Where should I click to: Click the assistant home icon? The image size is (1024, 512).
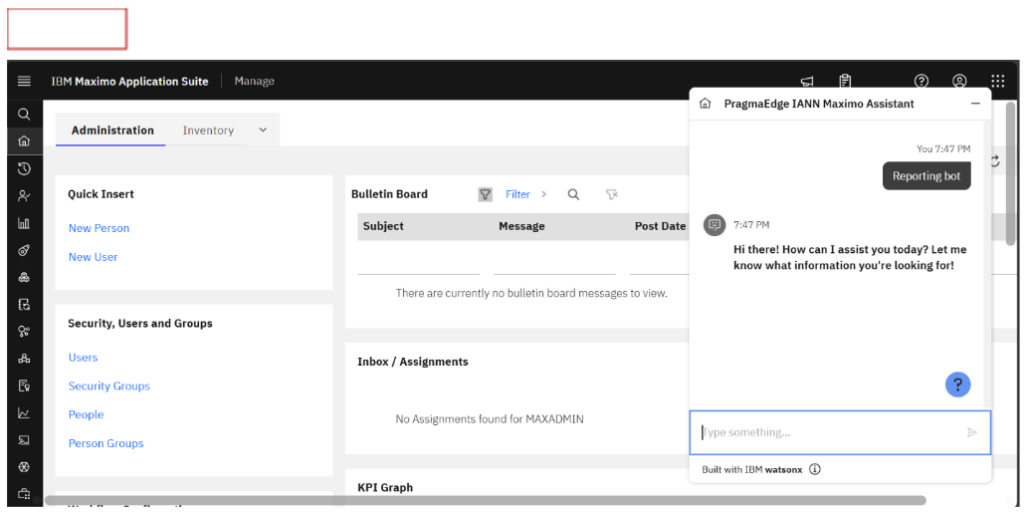[705, 104]
